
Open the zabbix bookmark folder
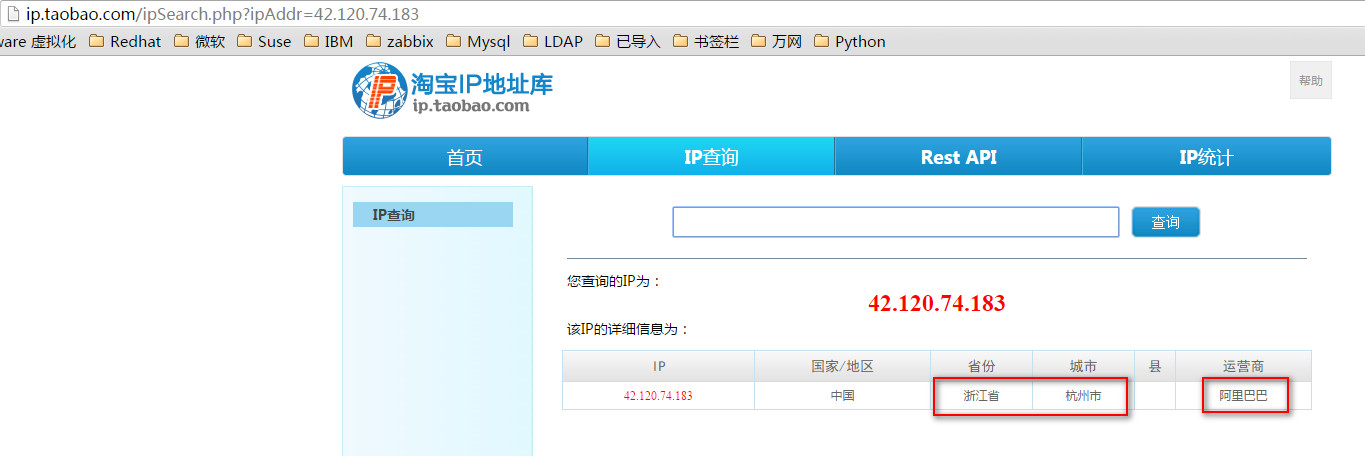click(x=400, y=42)
